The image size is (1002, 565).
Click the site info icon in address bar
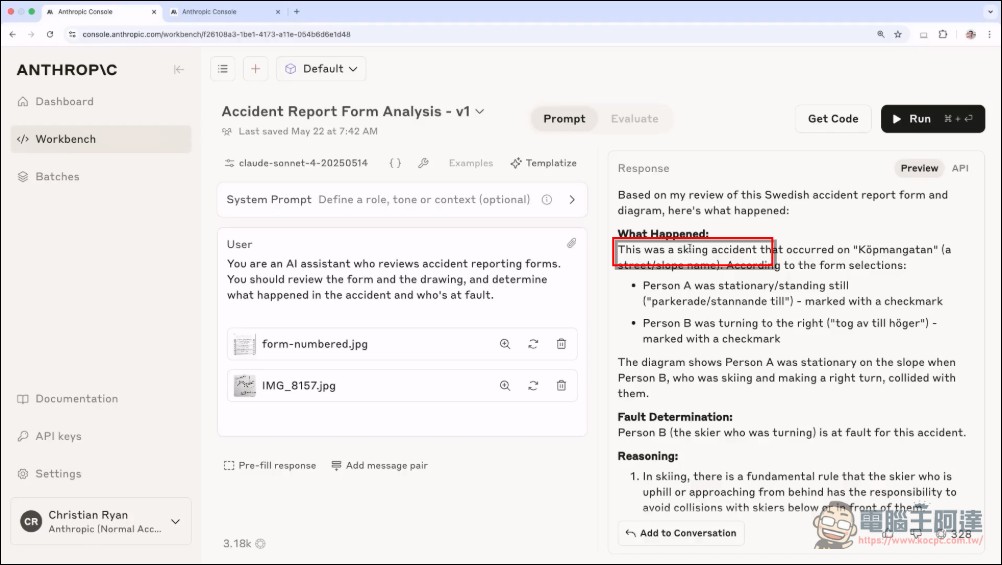pyautogui.click(x=72, y=35)
